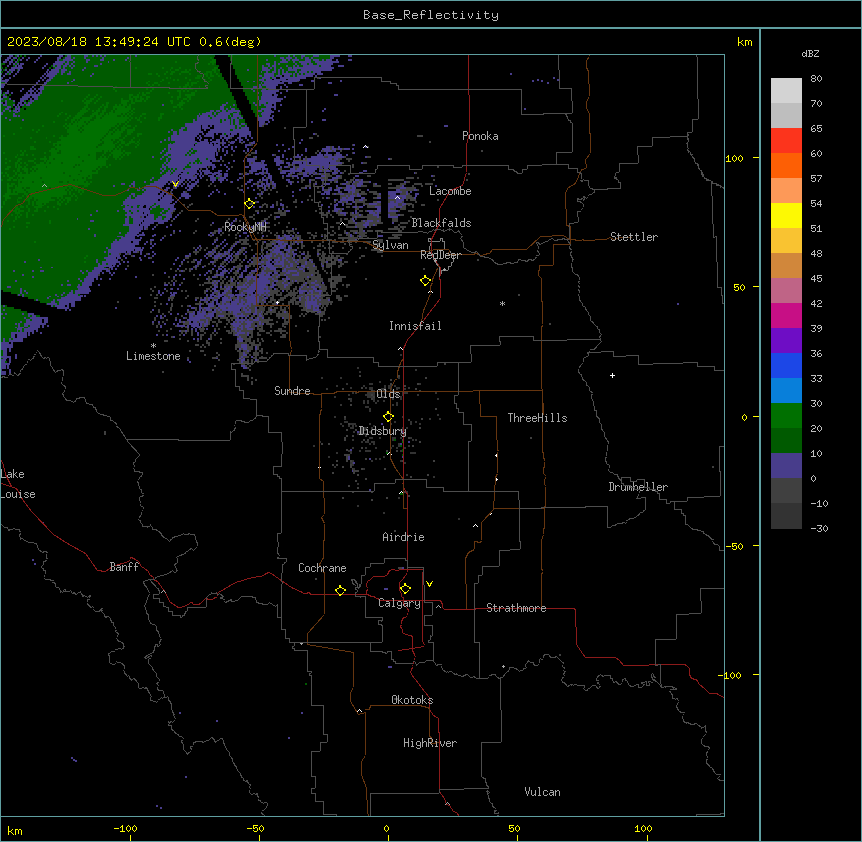Click the yellow diamond marker near RockyMH

[249, 204]
